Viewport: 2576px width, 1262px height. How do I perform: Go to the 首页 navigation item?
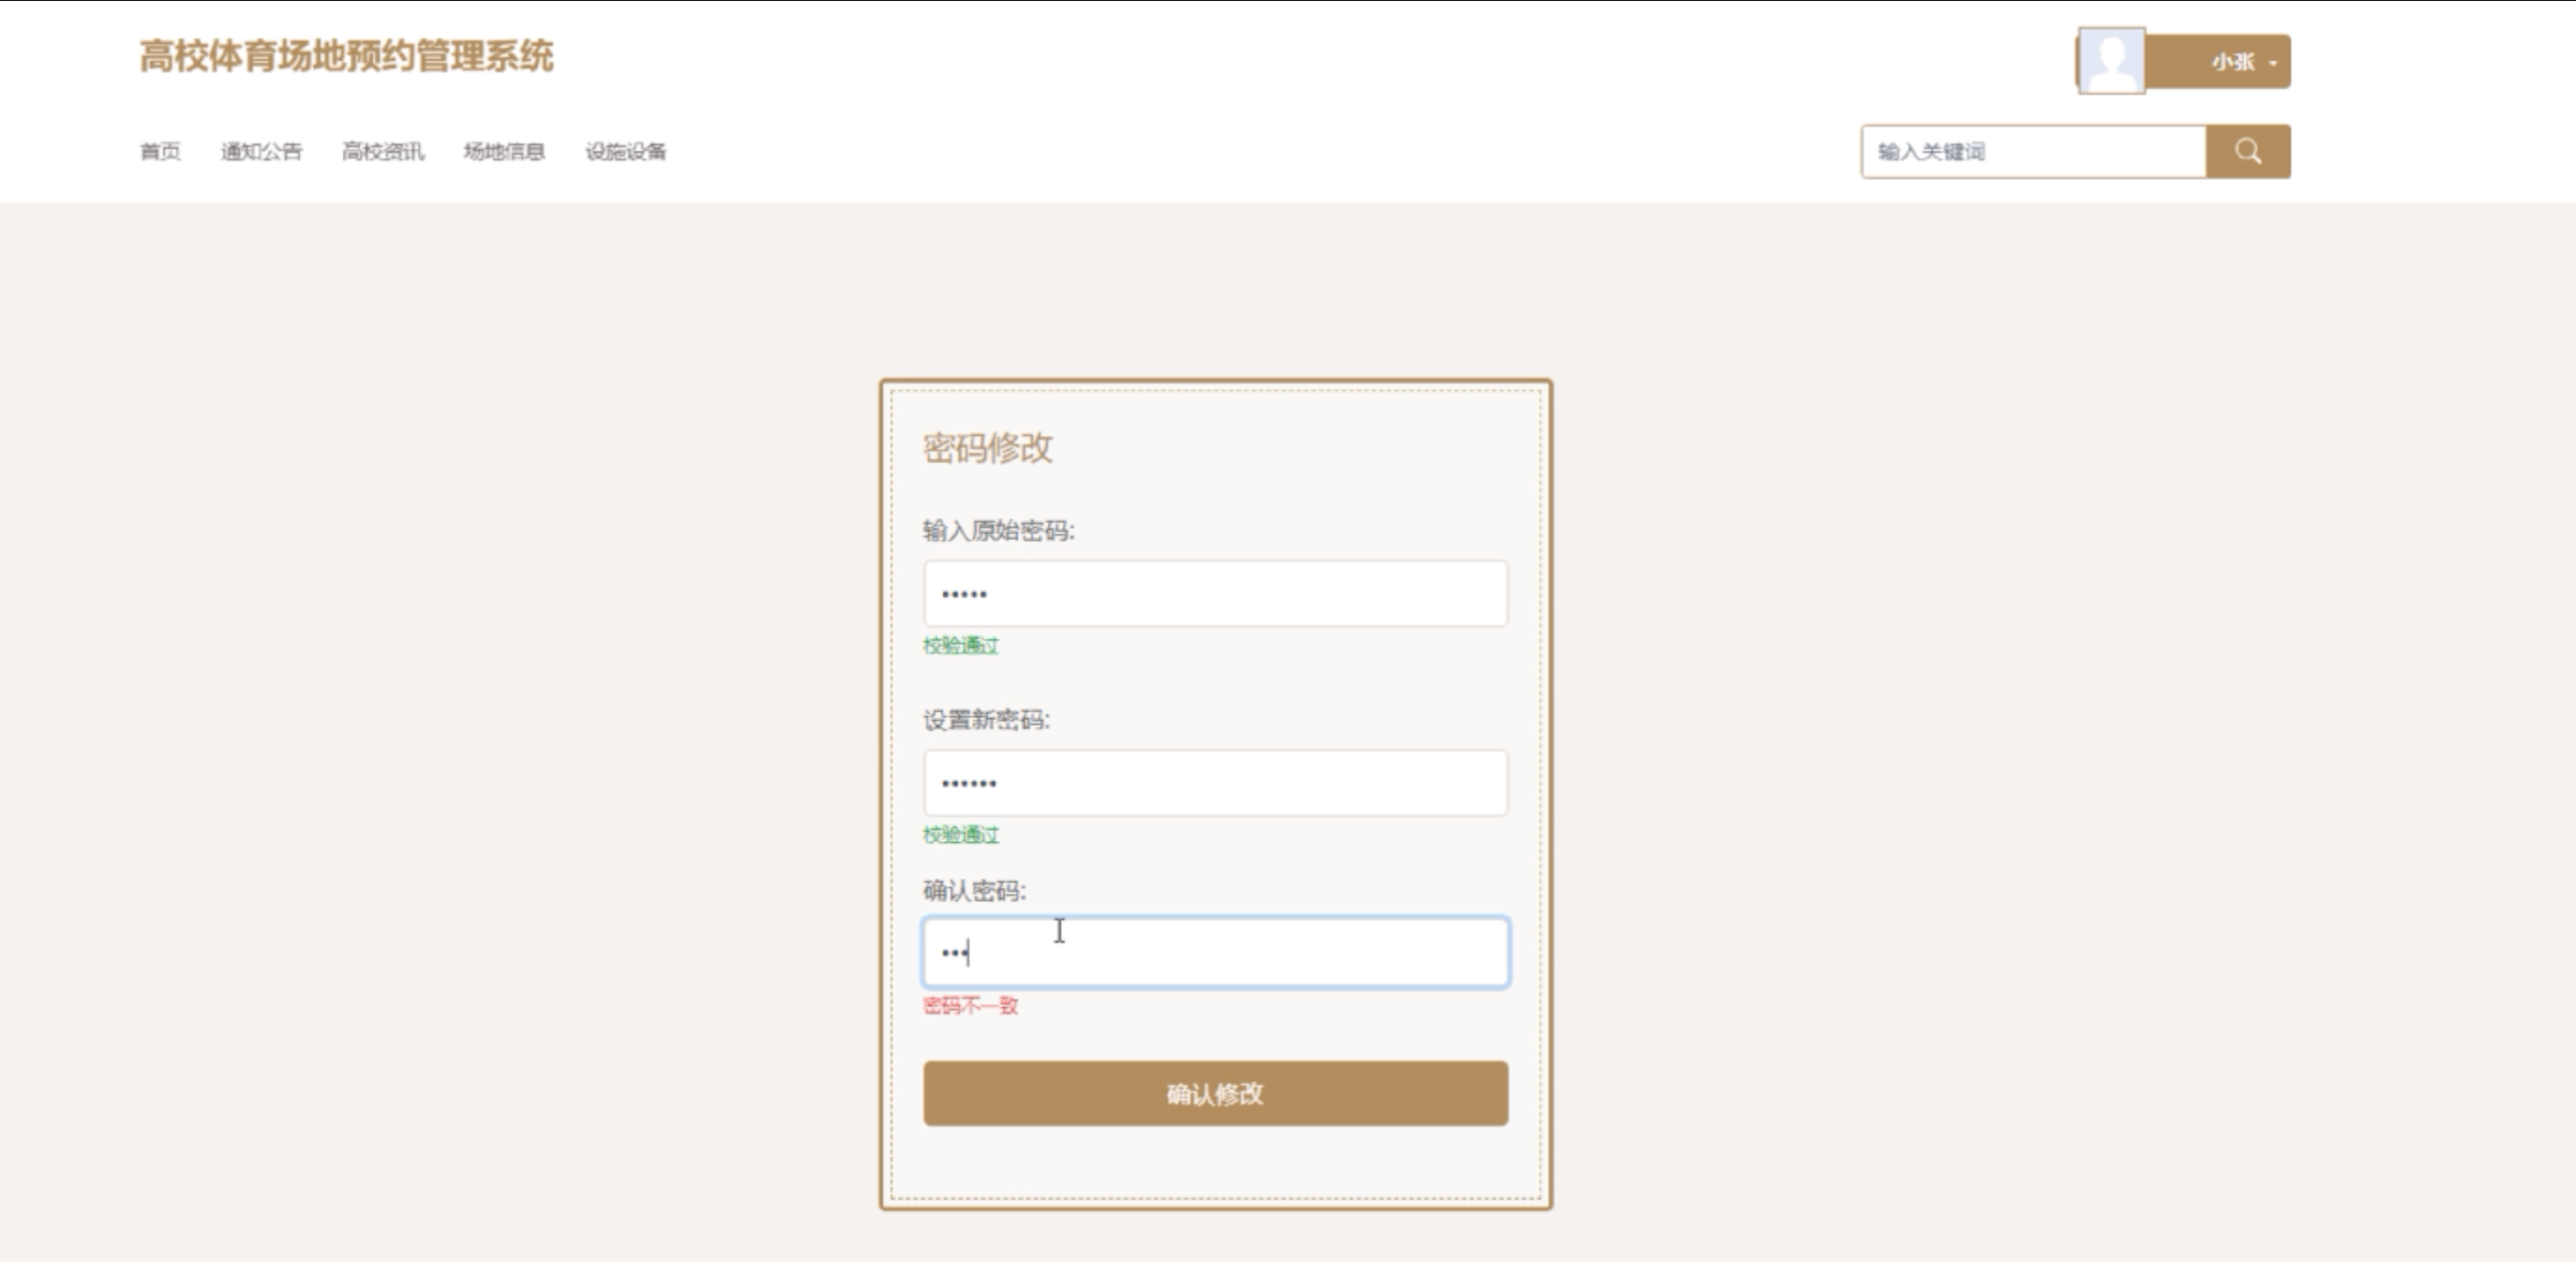160,152
